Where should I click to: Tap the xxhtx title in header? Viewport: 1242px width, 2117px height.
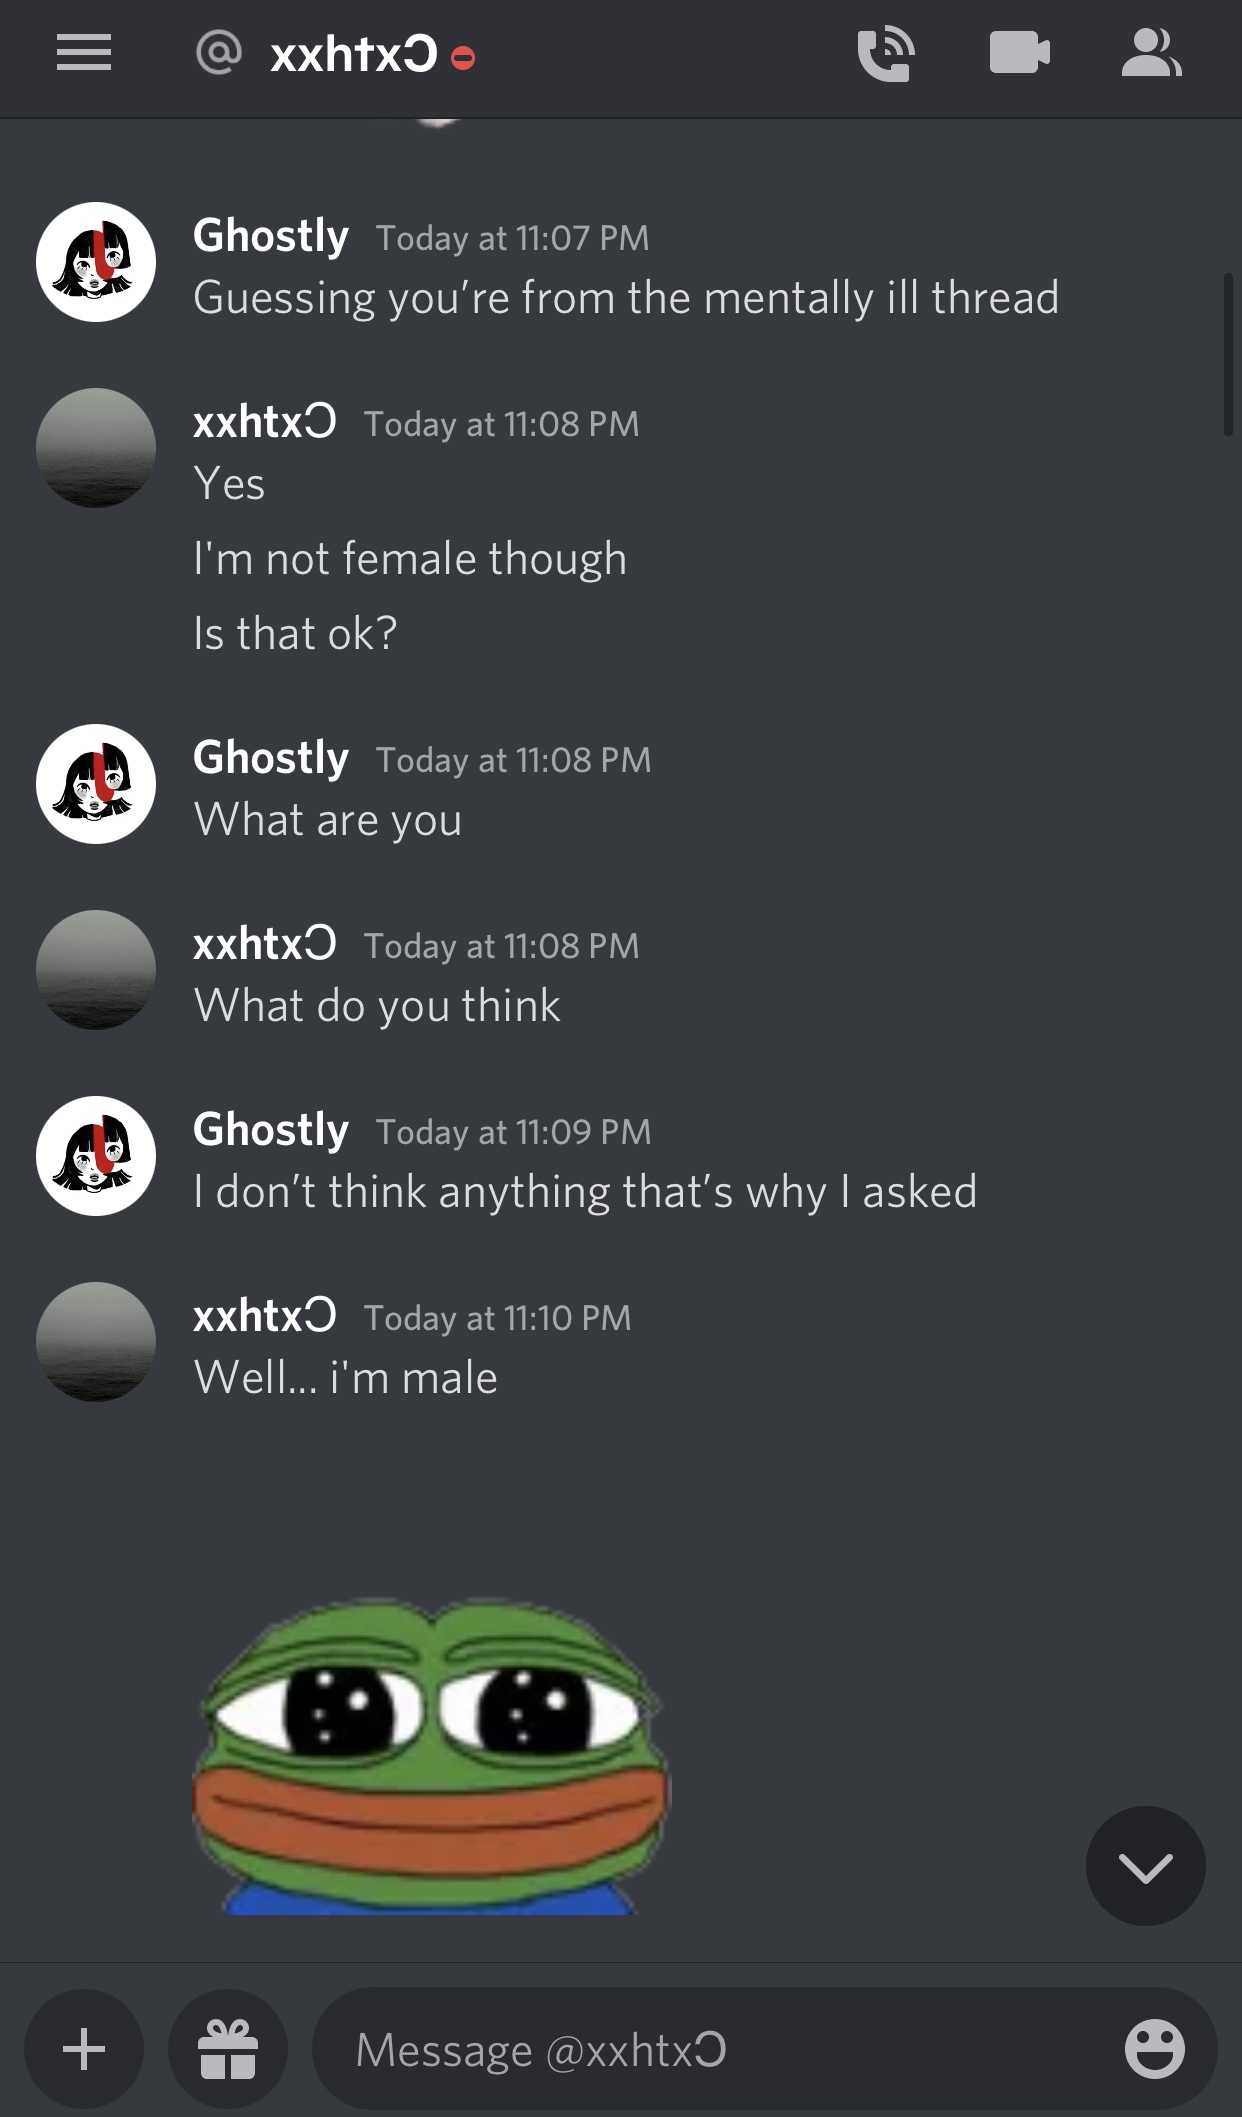tap(354, 54)
